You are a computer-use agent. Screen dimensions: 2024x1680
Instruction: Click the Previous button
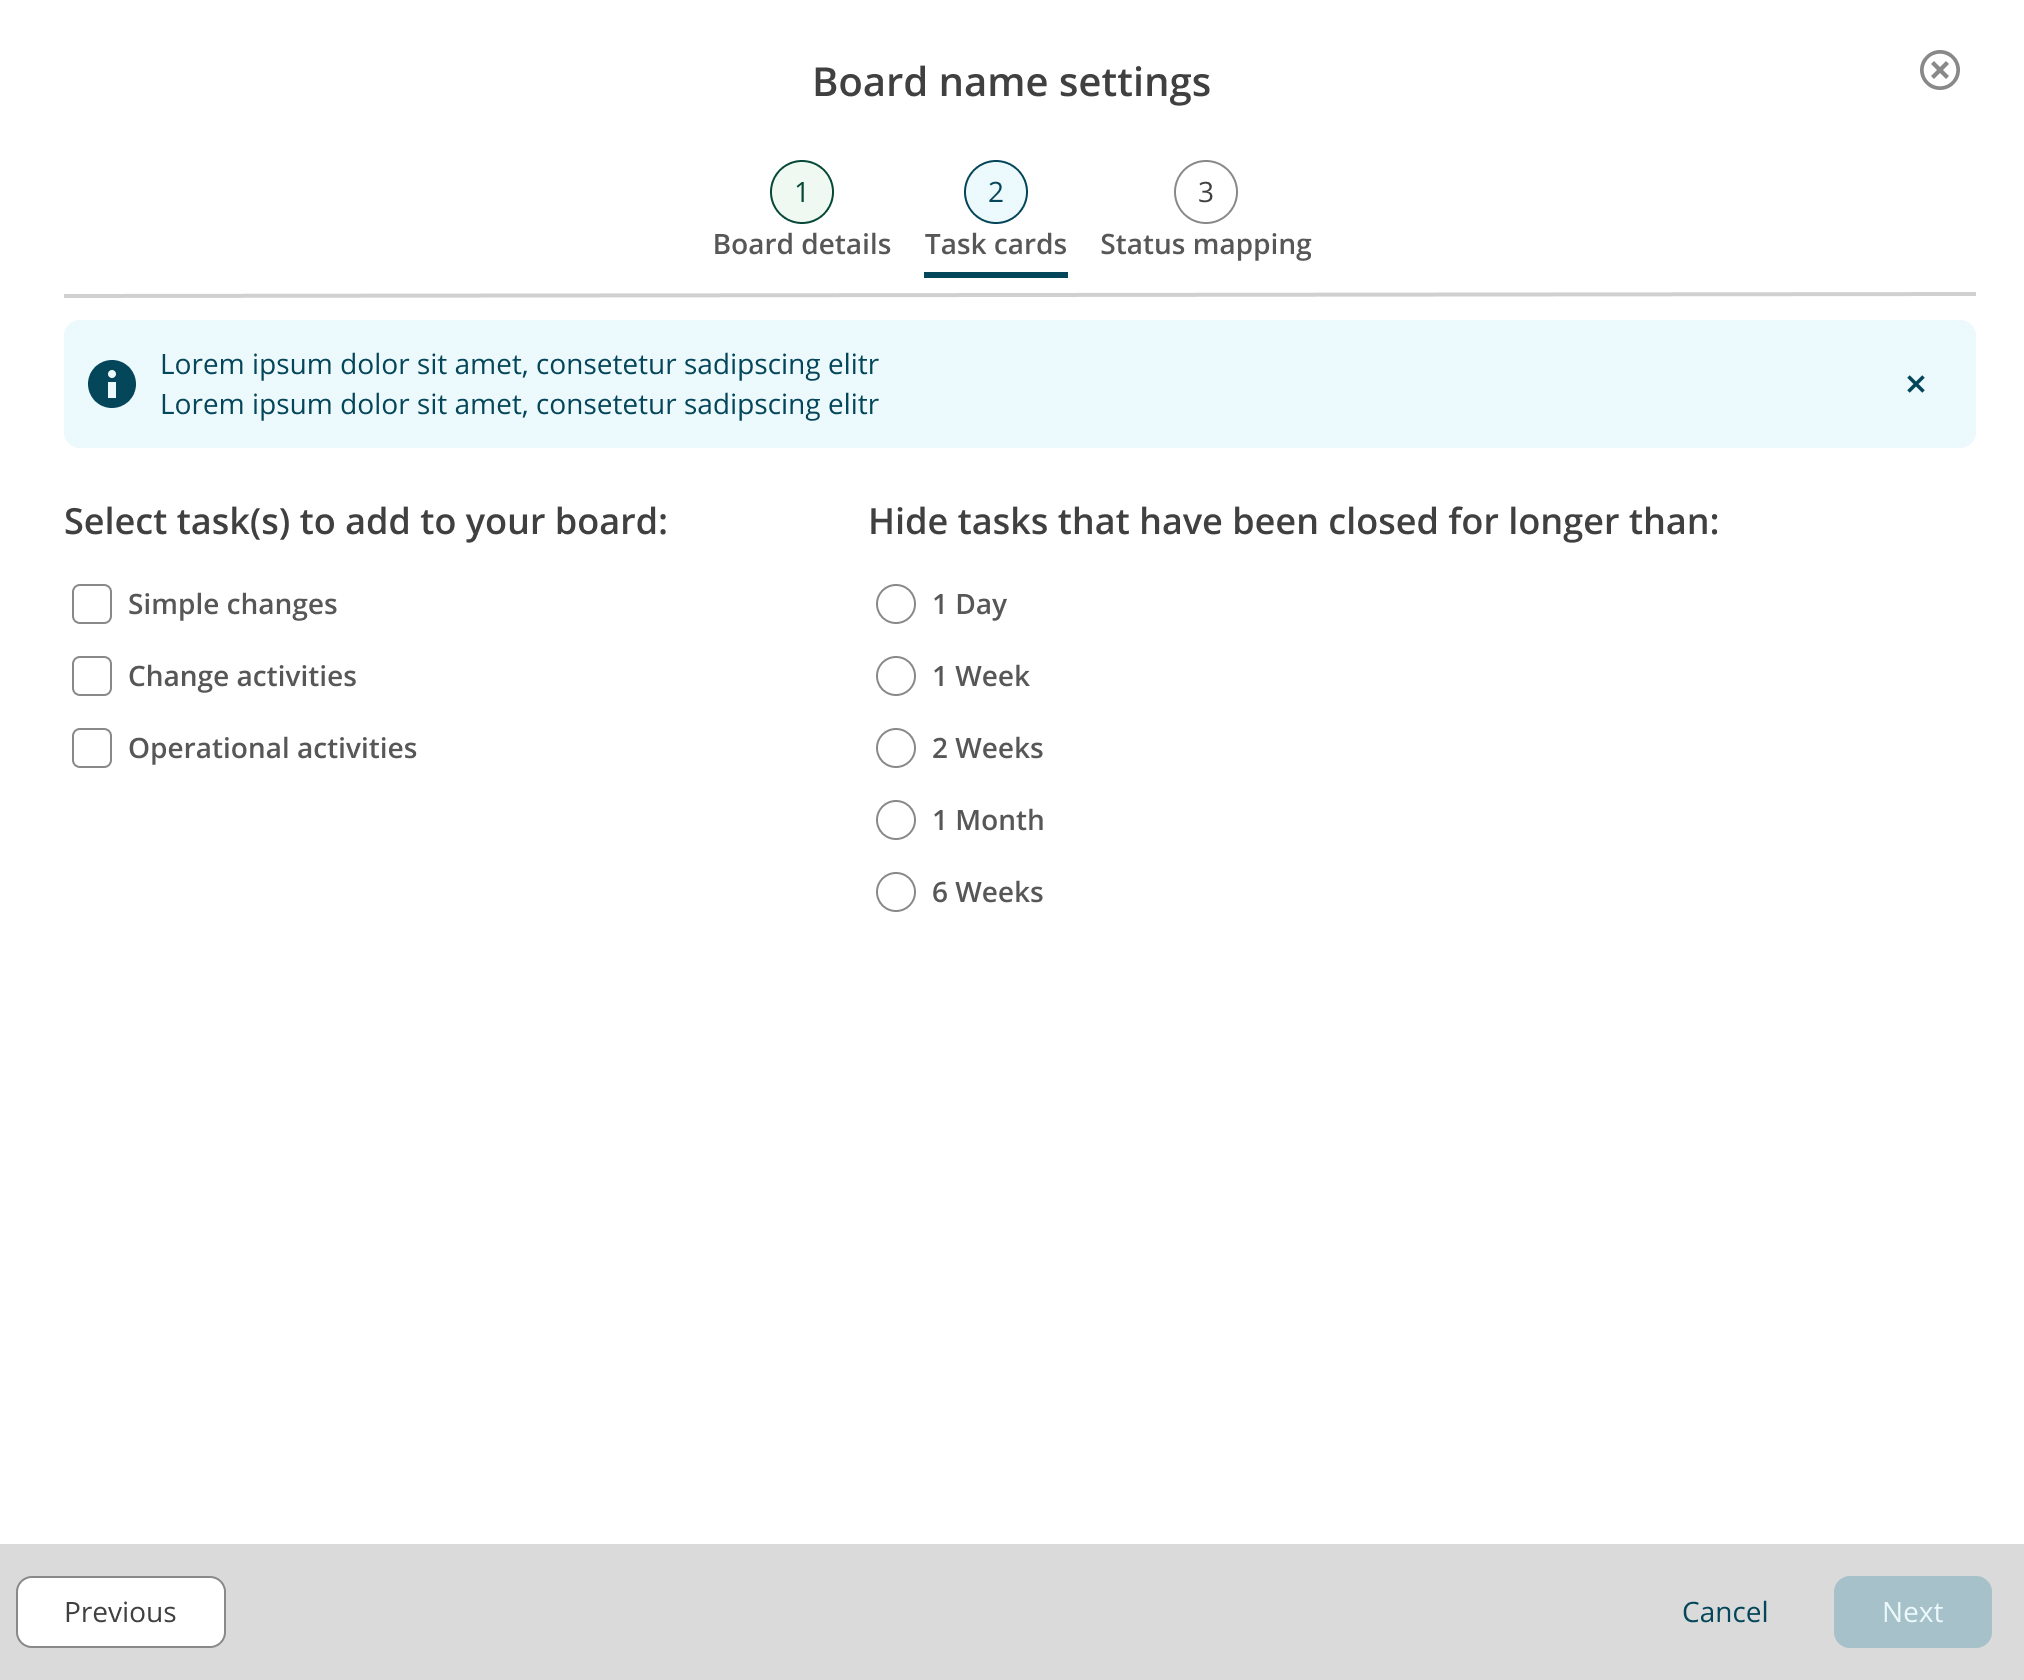pos(120,1611)
